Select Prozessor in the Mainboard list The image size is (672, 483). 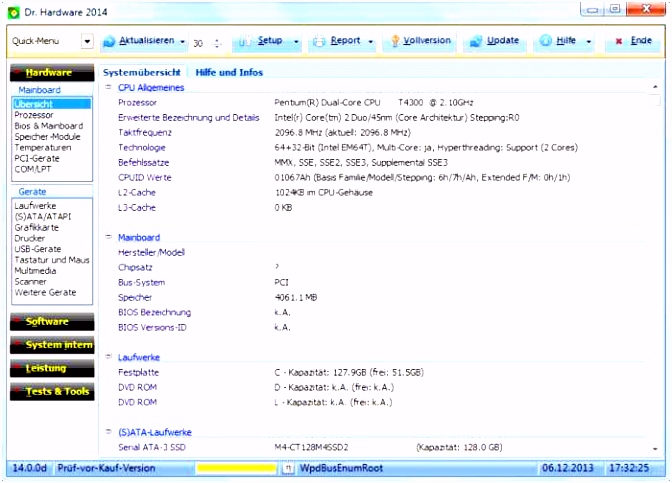(x=34, y=115)
